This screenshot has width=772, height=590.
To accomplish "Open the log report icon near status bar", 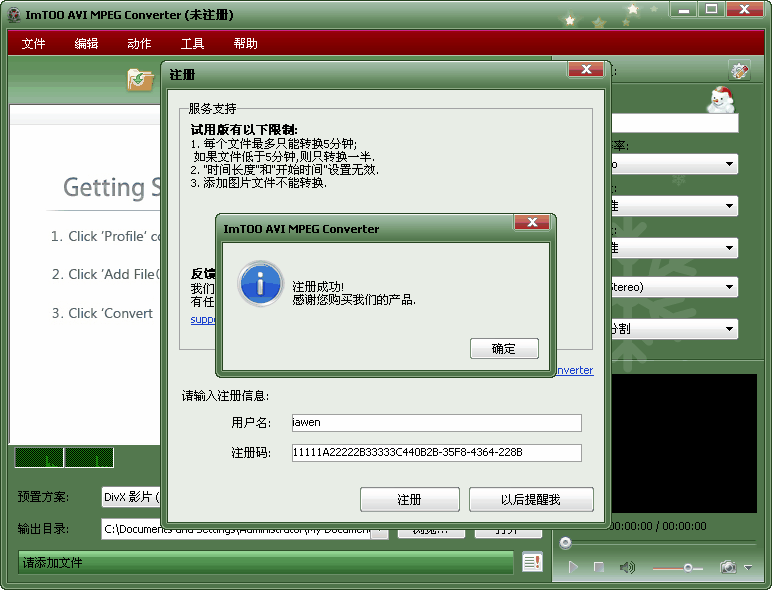I will point(532,562).
